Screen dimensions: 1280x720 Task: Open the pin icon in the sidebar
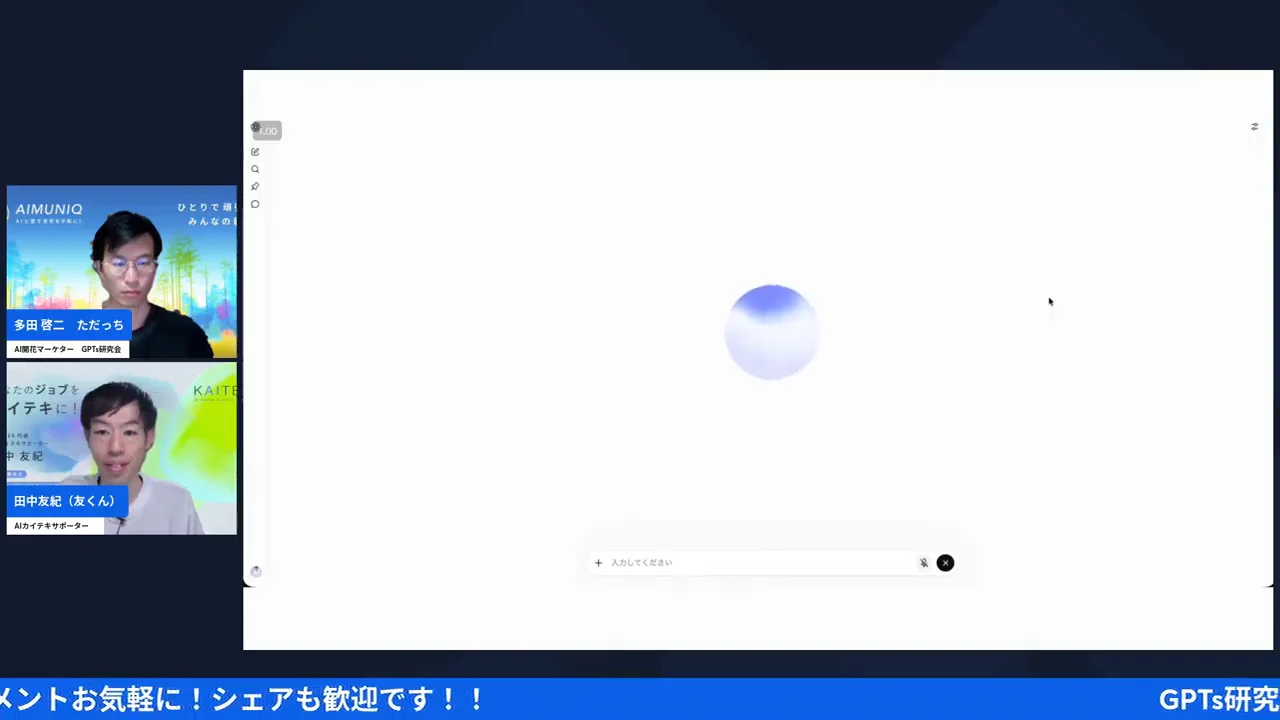pyautogui.click(x=255, y=187)
